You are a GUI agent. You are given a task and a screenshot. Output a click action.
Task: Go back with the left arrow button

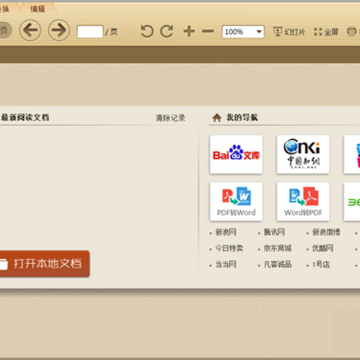pos(30,31)
